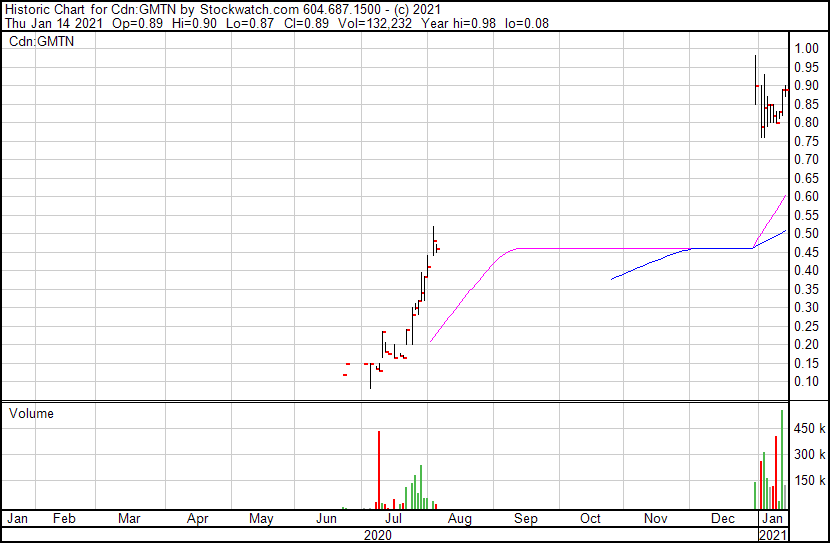
Task: Click the '300 k' volume axis label
Action: tap(809, 454)
